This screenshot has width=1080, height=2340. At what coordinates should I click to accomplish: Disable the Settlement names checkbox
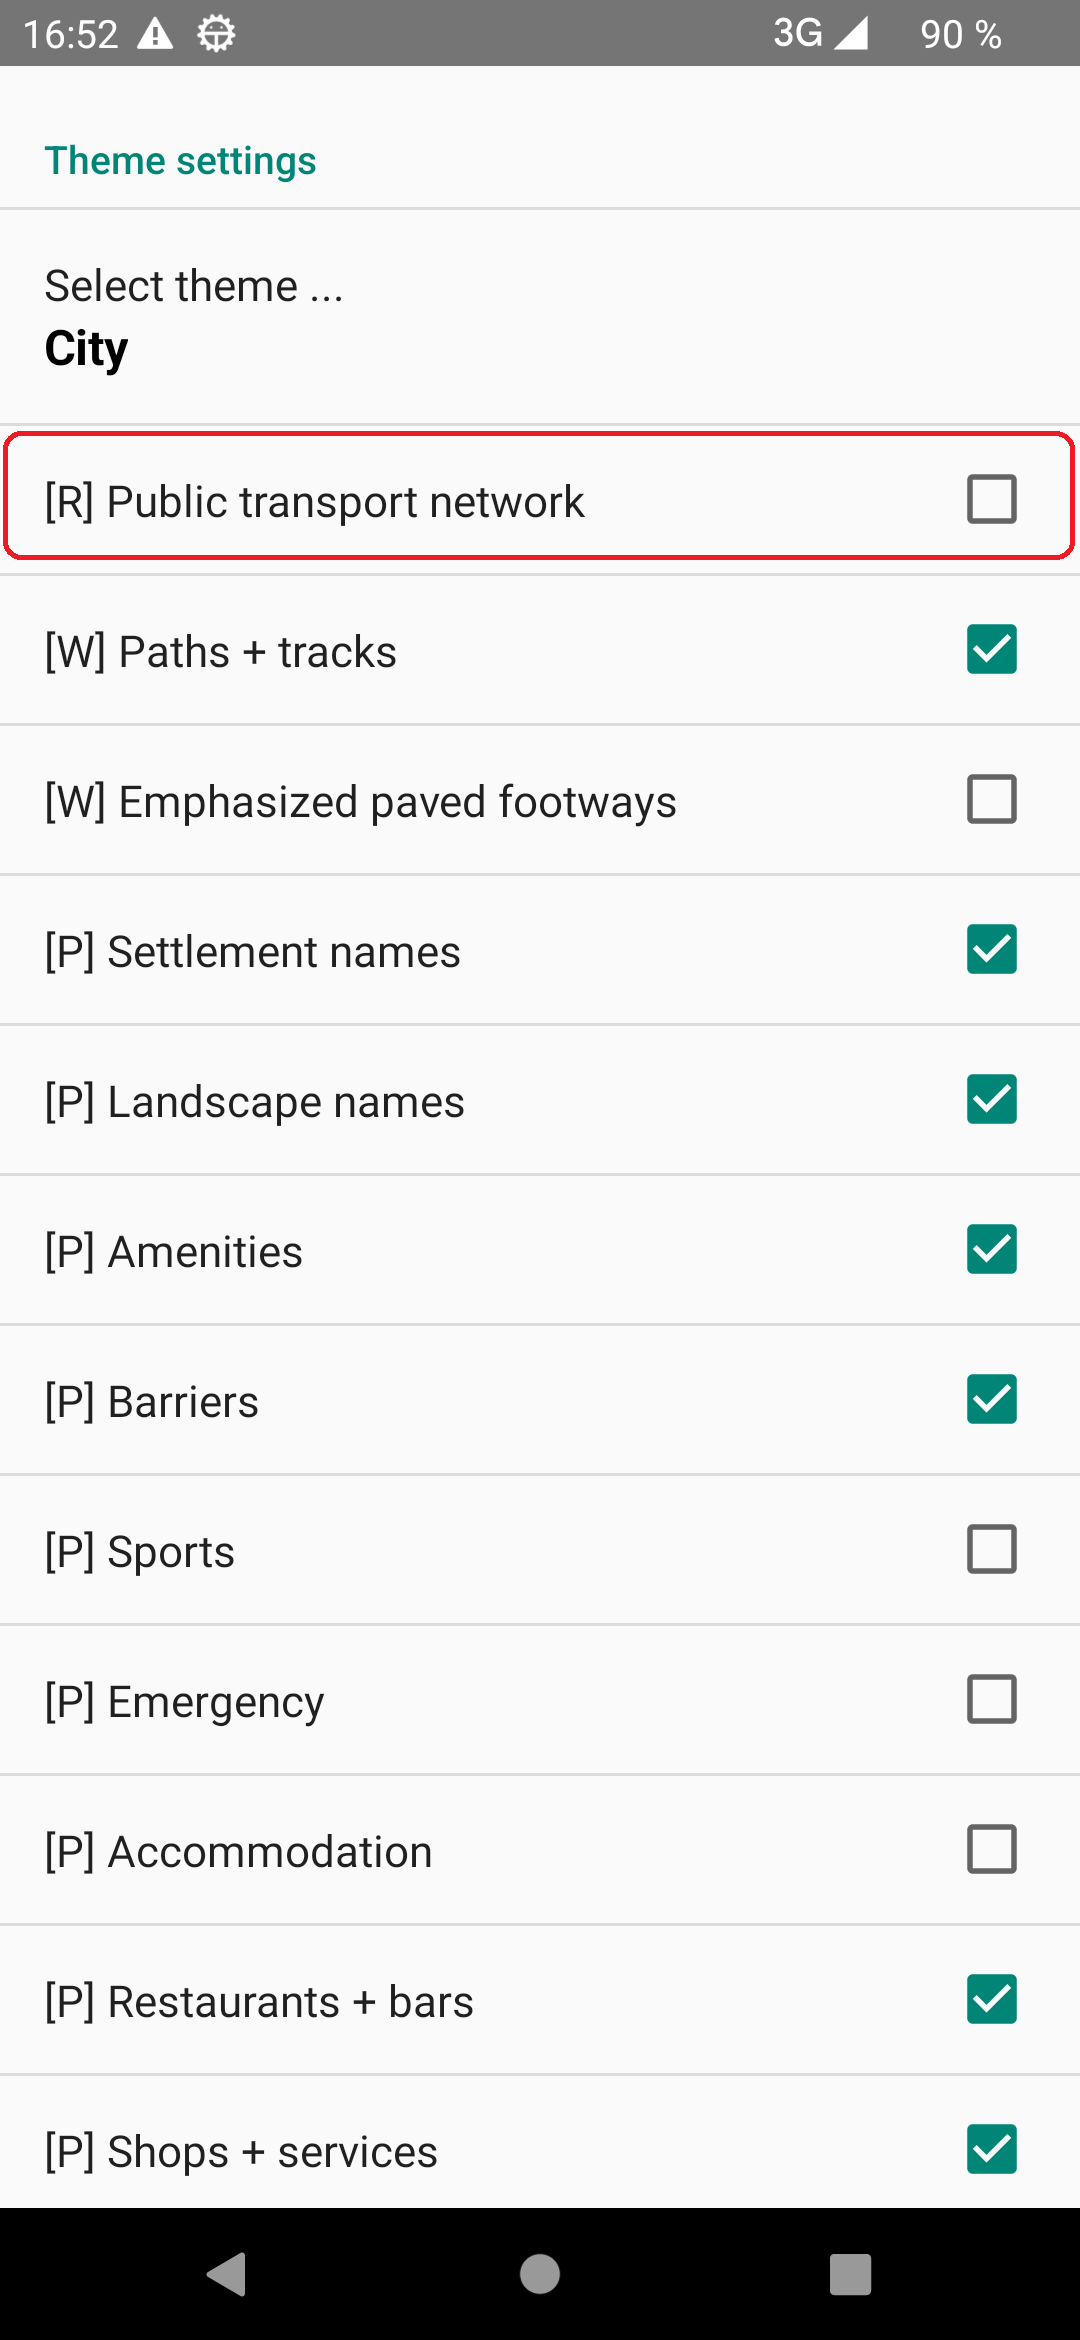[991, 949]
